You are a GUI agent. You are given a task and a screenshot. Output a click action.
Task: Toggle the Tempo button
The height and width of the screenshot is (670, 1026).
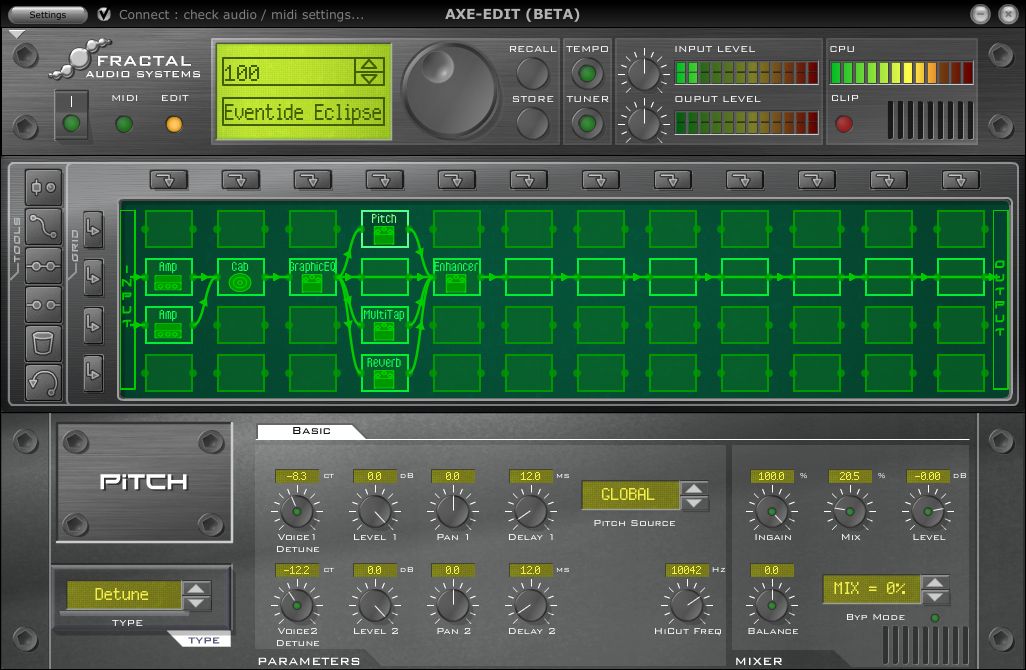[587, 73]
